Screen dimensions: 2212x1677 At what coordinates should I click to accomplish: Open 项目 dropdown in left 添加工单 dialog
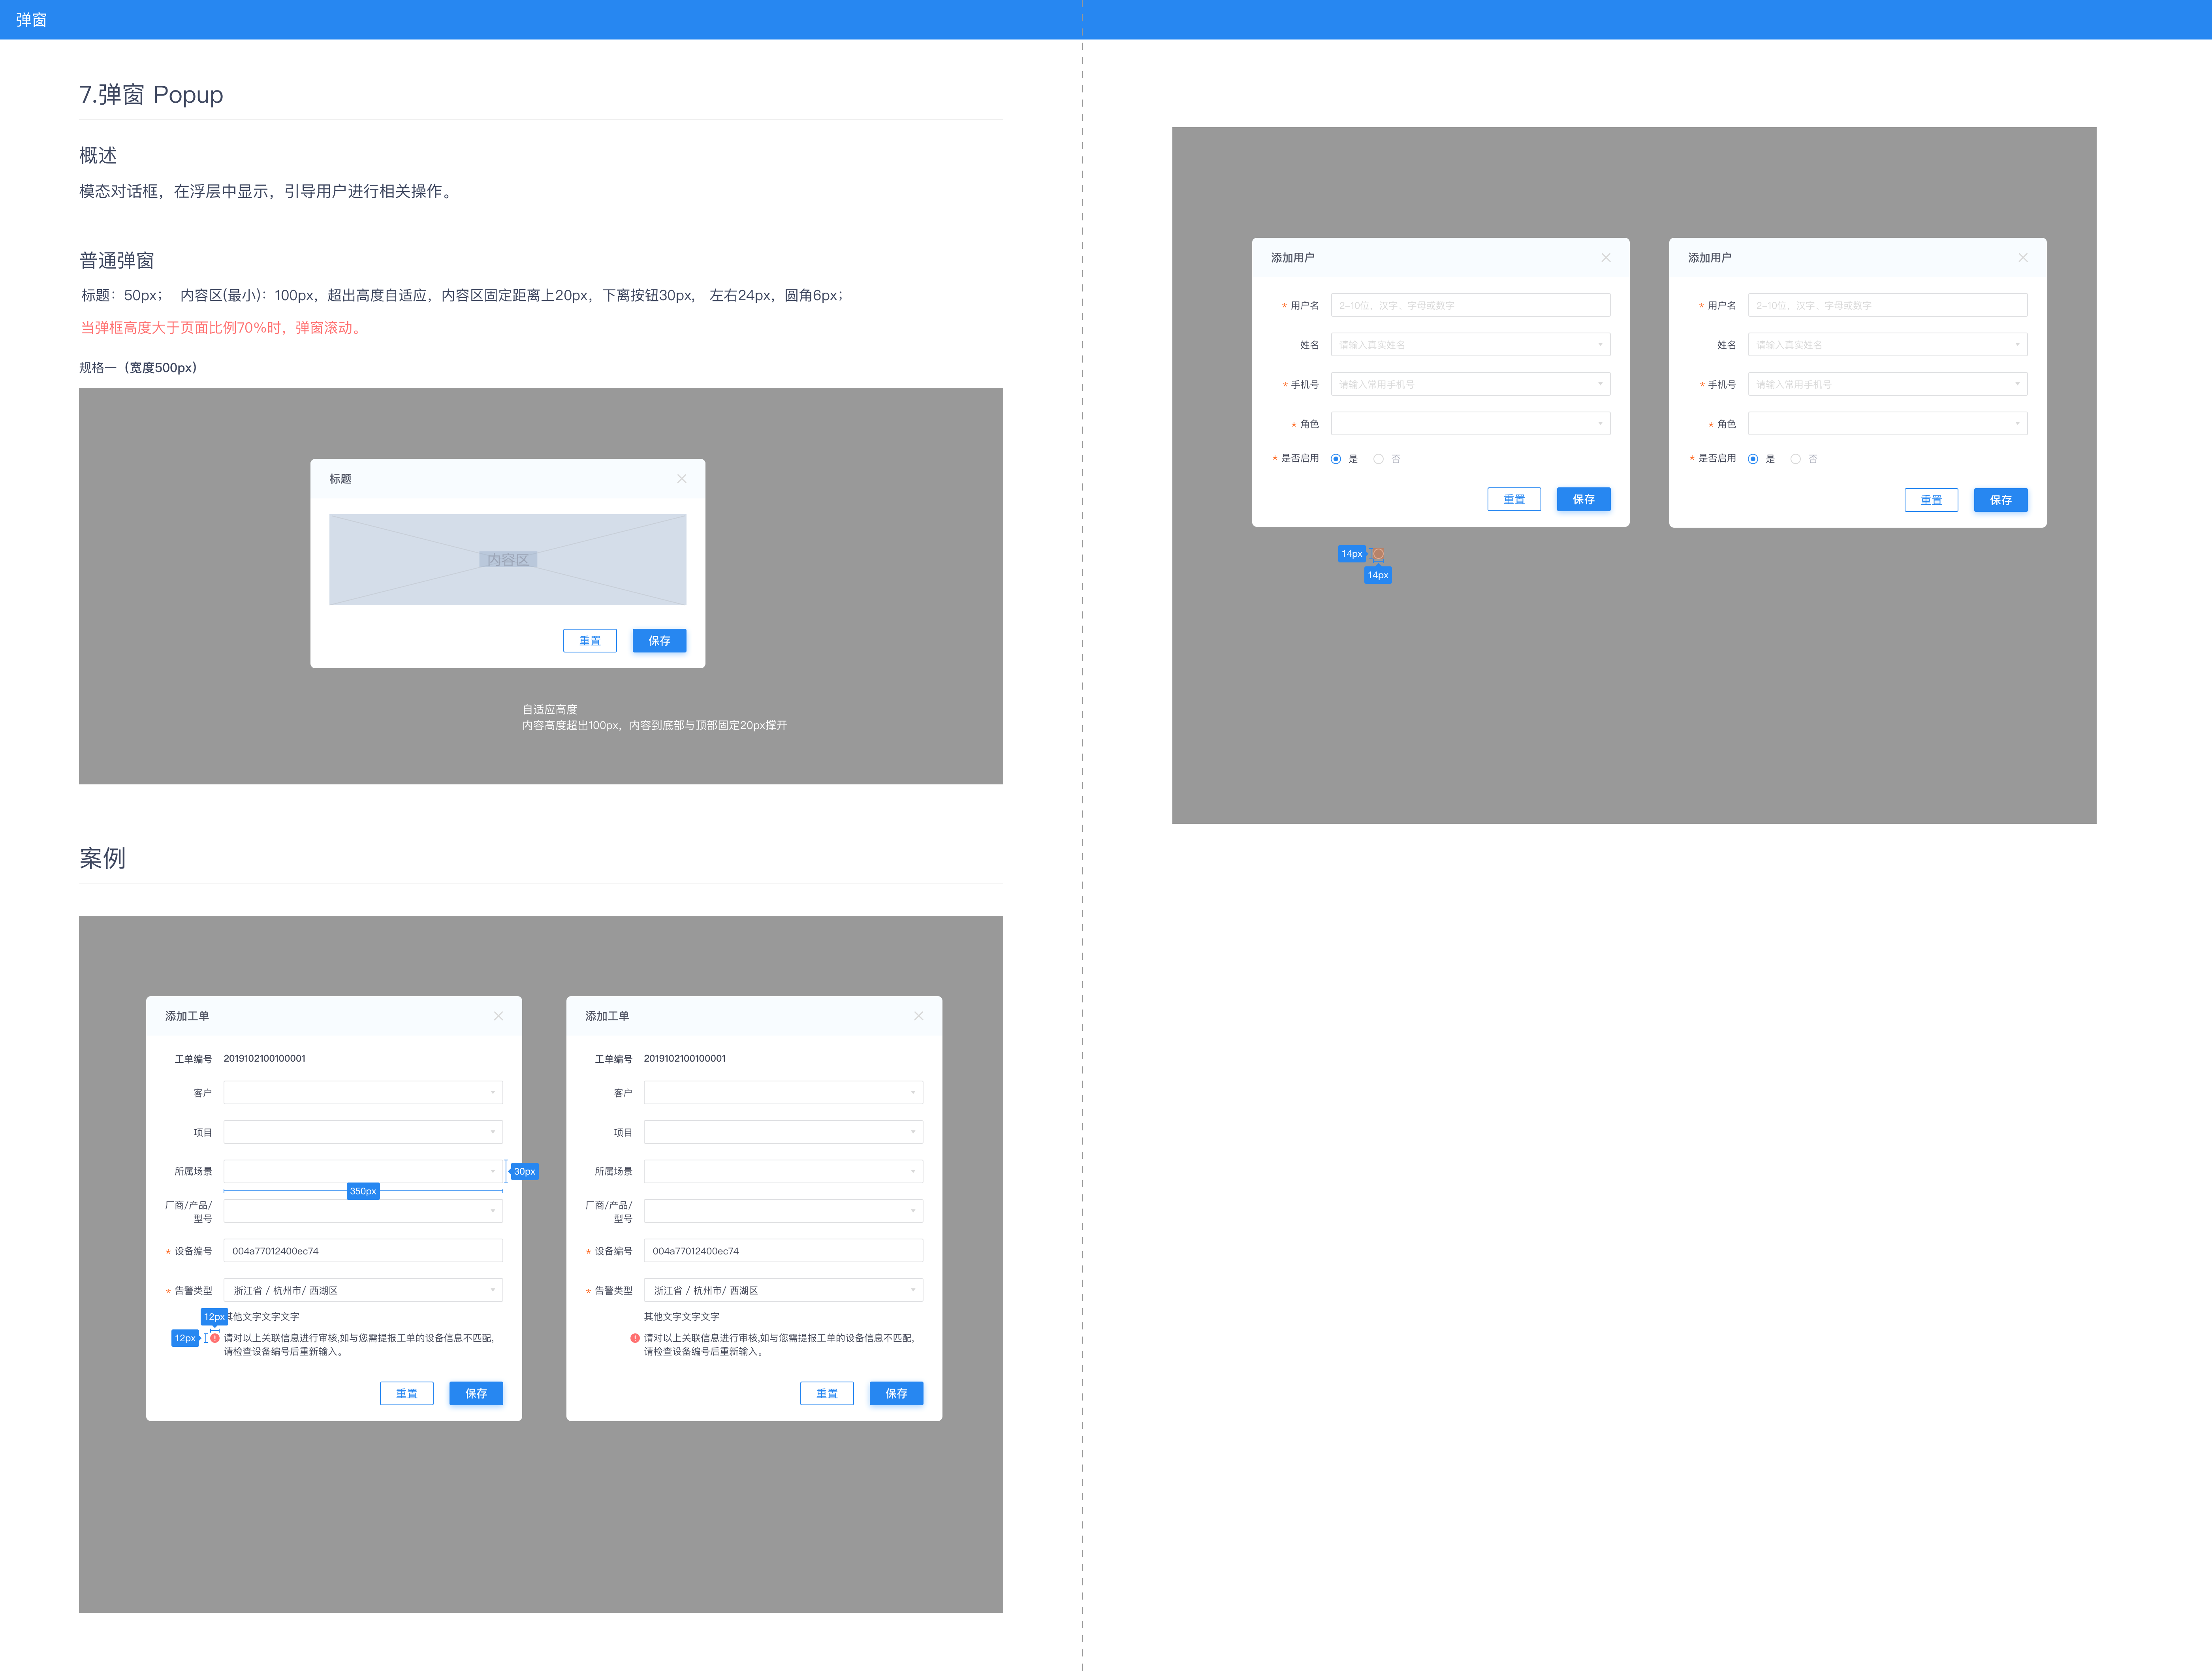(x=363, y=1132)
